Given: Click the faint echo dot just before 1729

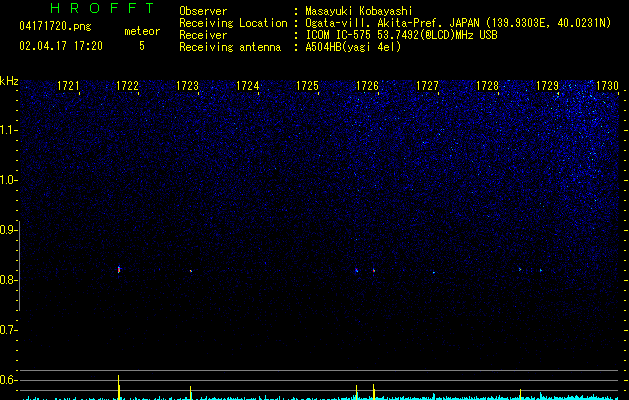Looking at the screenshot, I should [x=540, y=270].
